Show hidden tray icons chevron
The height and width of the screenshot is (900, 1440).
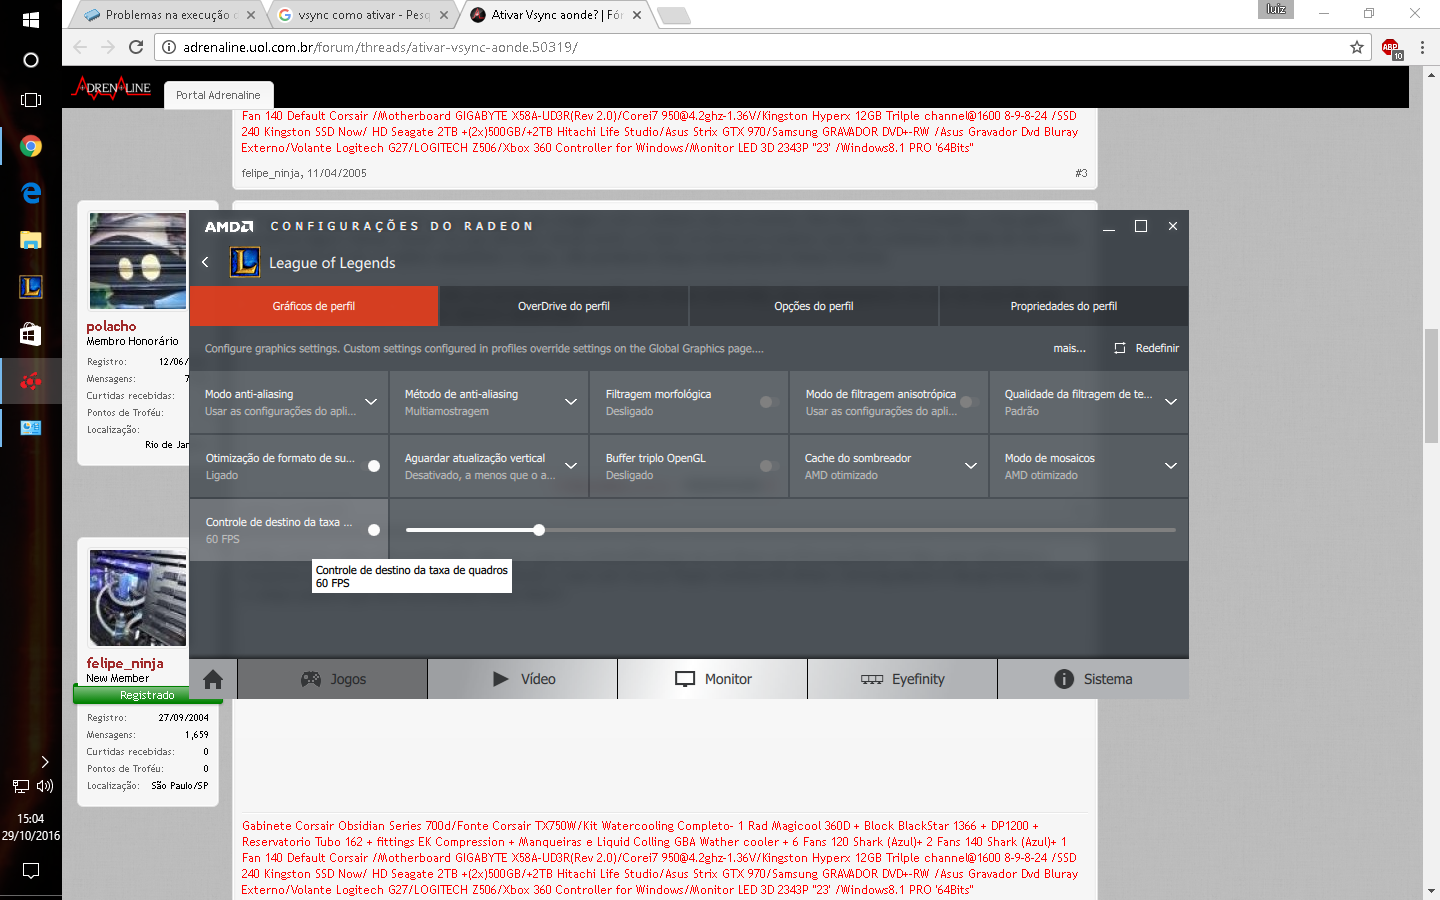tap(44, 762)
